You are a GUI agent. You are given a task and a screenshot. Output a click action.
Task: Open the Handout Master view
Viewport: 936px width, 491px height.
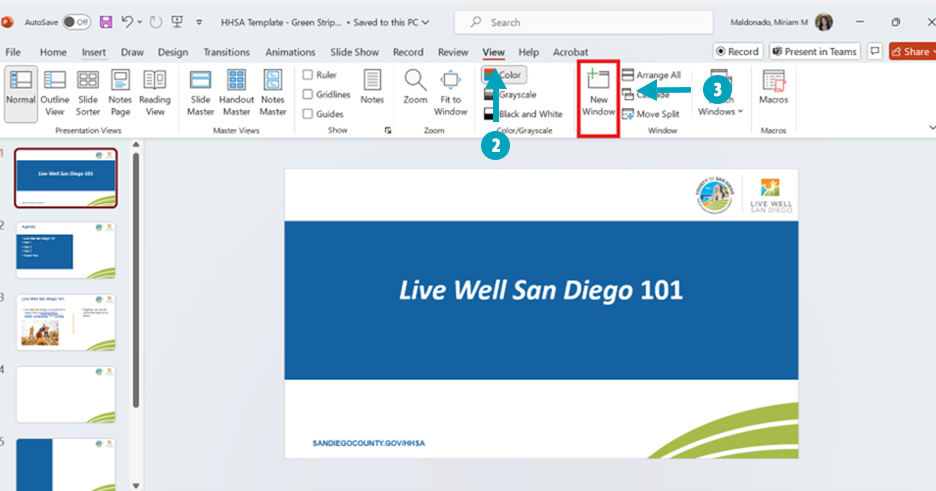click(236, 94)
